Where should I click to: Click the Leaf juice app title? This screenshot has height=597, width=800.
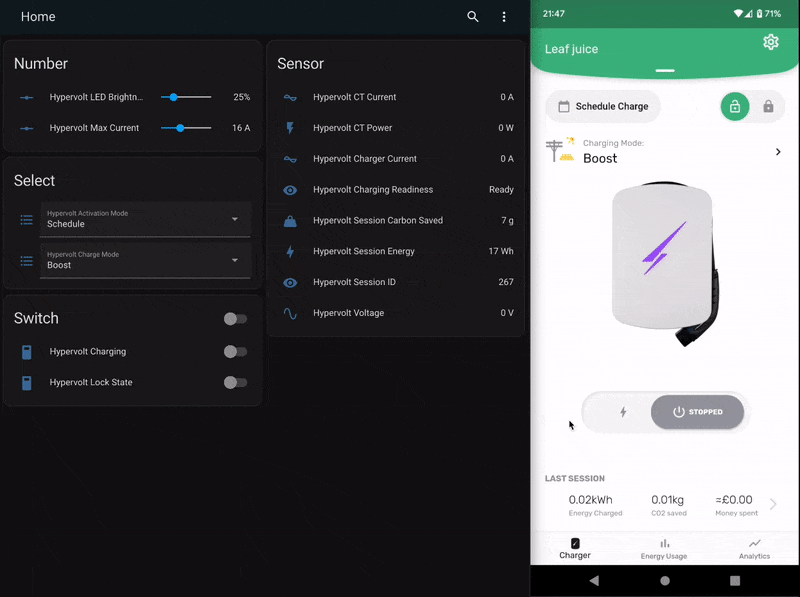tap(571, 49)
